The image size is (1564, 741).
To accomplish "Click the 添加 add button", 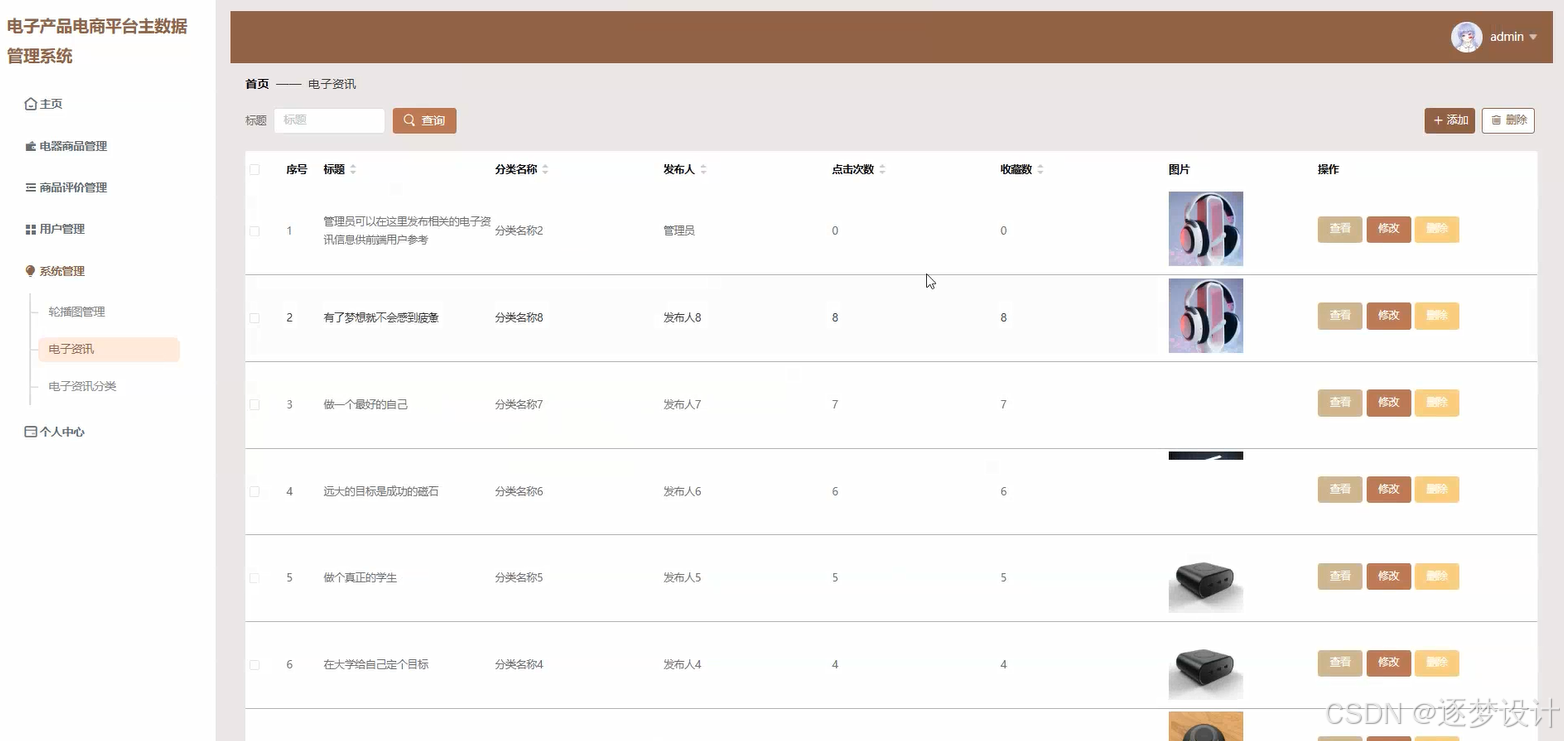I will coord(1450,120).
